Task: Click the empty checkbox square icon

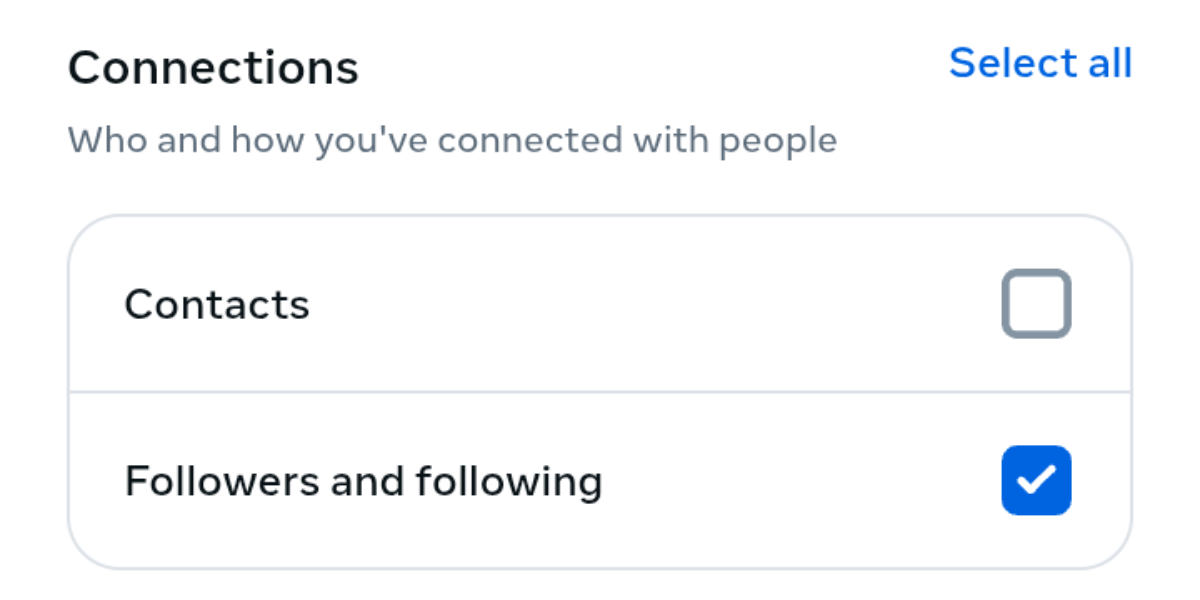Action: tap(1036, 303)
